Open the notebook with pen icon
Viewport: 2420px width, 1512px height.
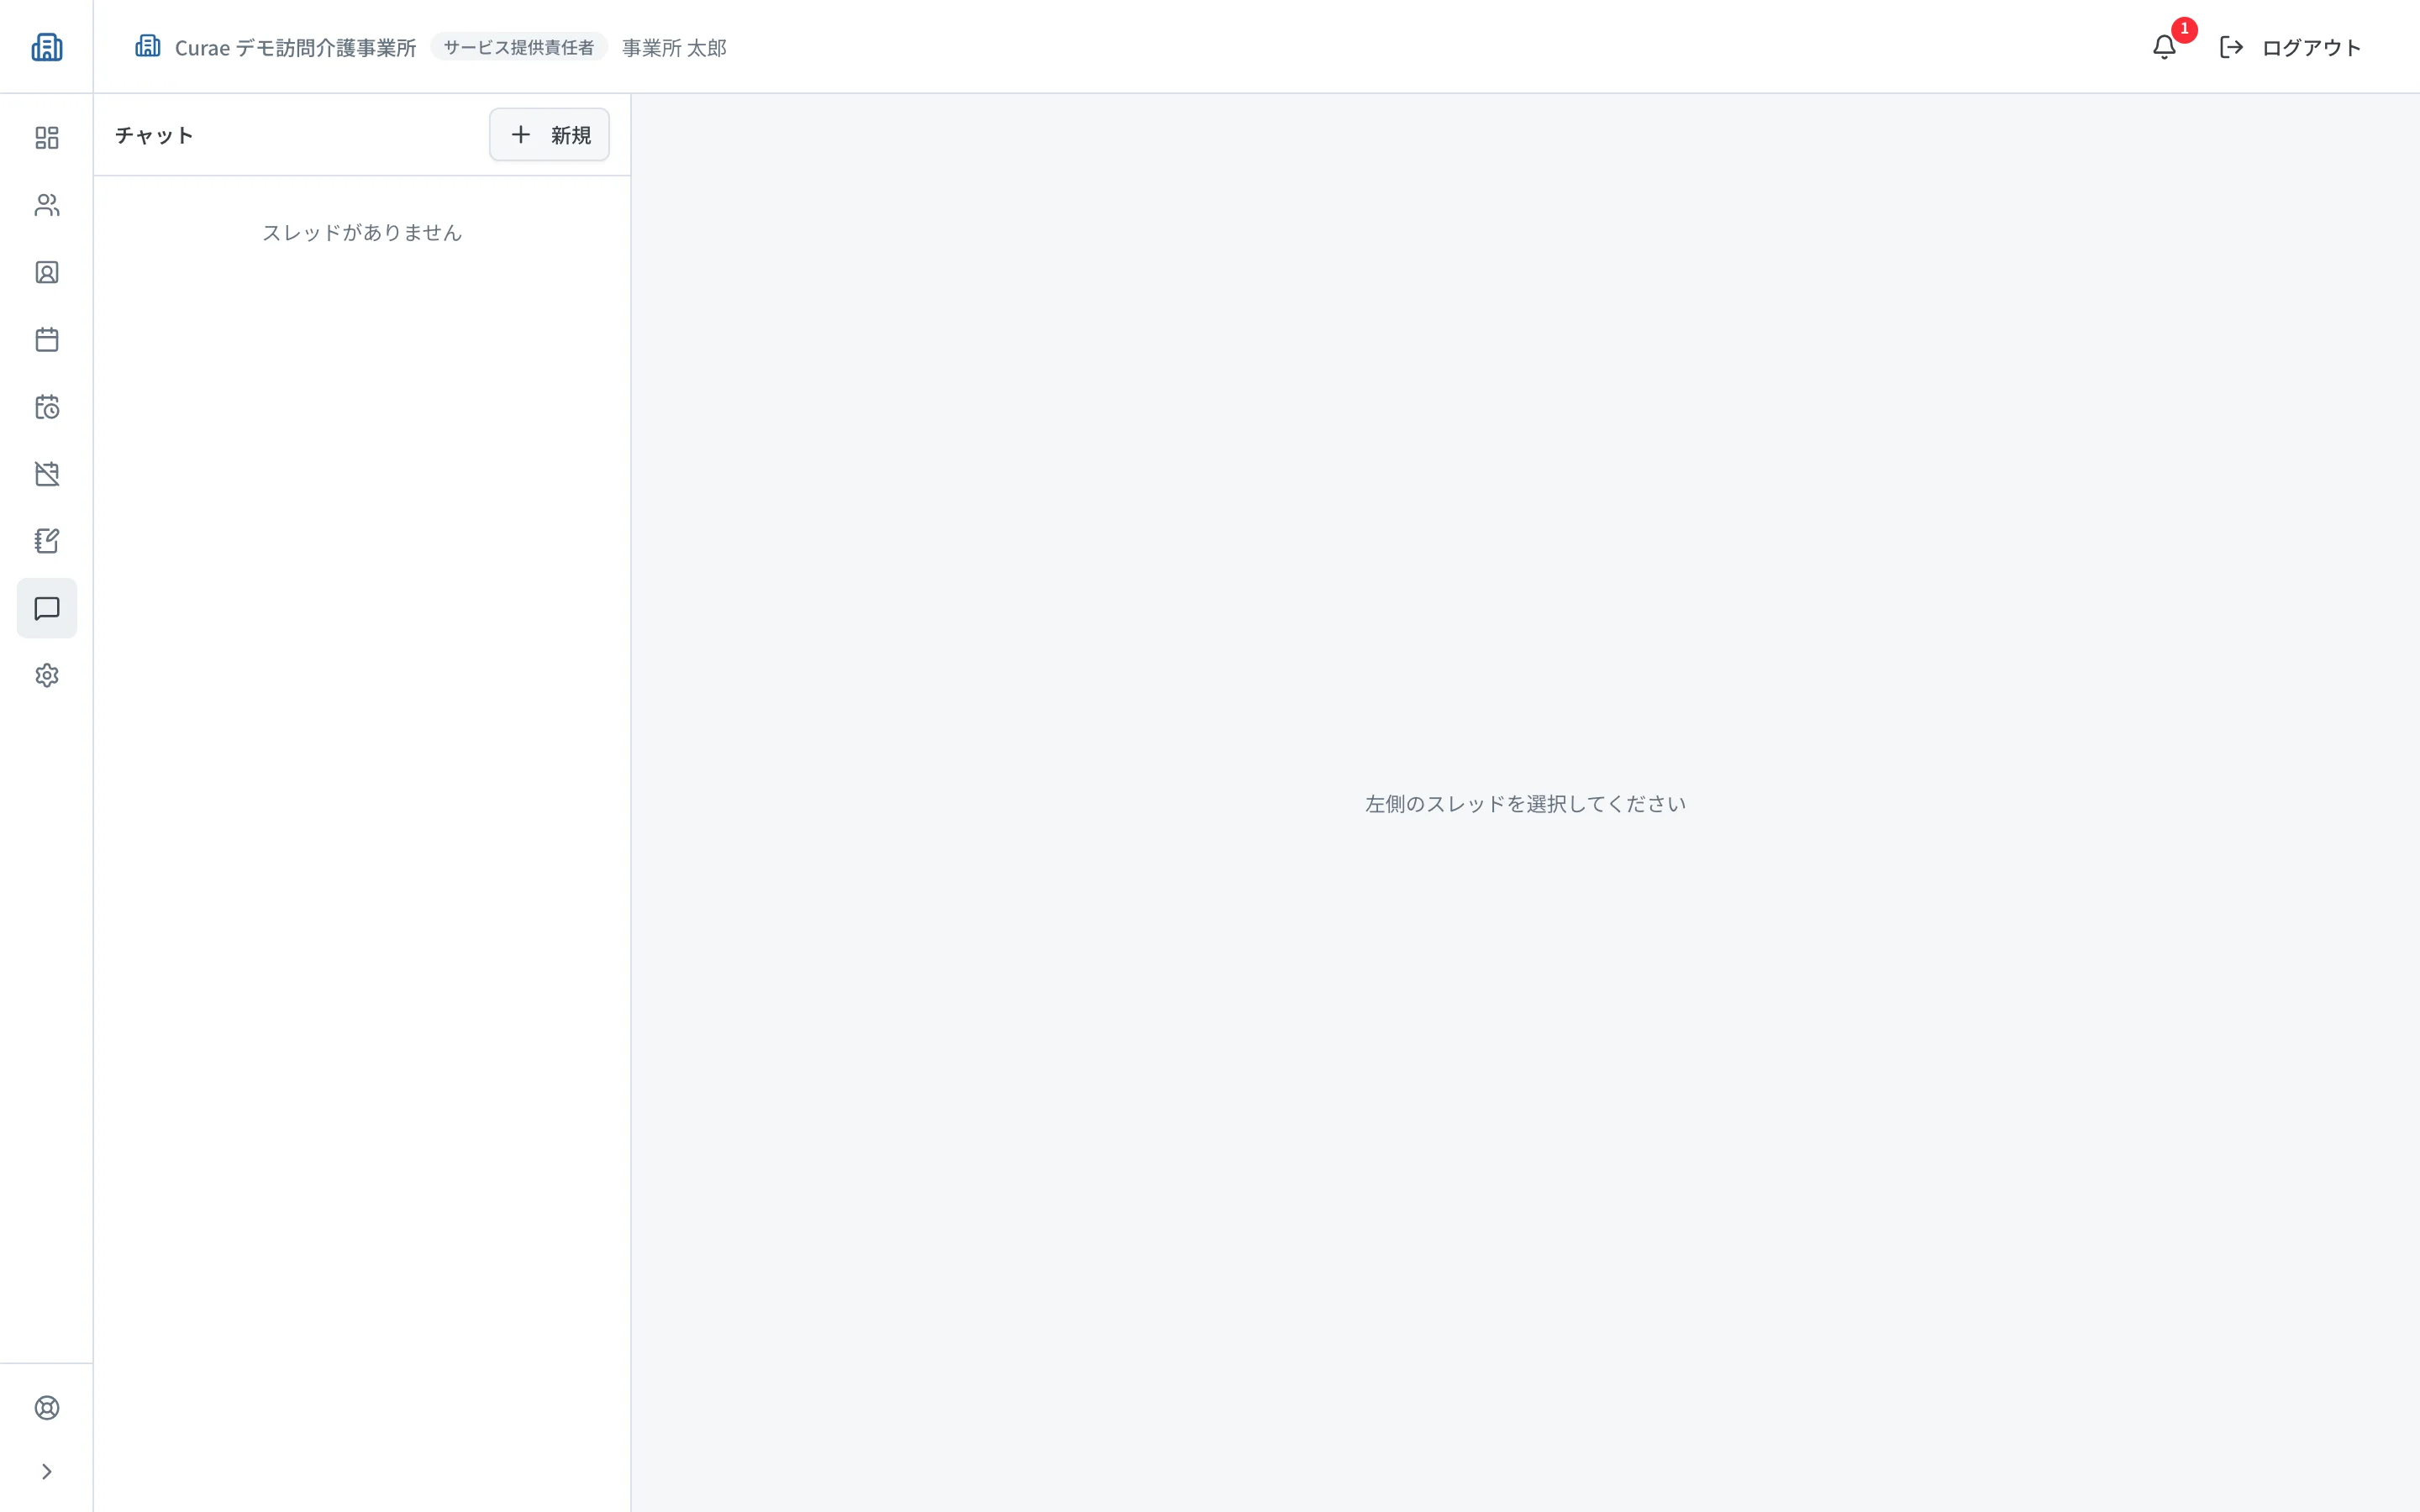[47, 541]
